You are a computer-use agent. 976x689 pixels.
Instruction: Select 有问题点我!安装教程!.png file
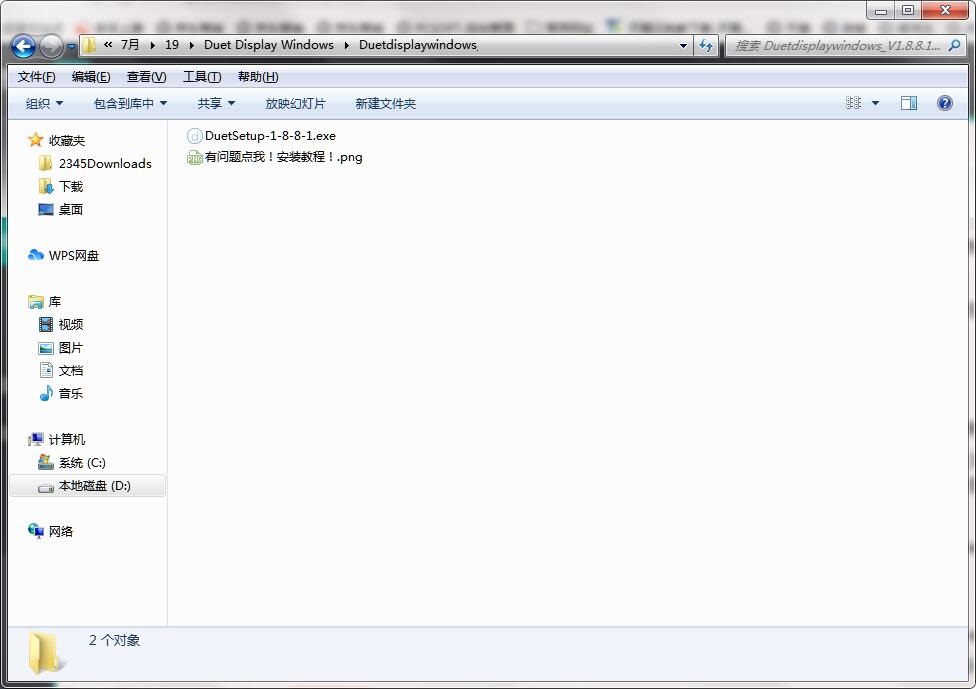pyautogui.click(x=284, y=157)
